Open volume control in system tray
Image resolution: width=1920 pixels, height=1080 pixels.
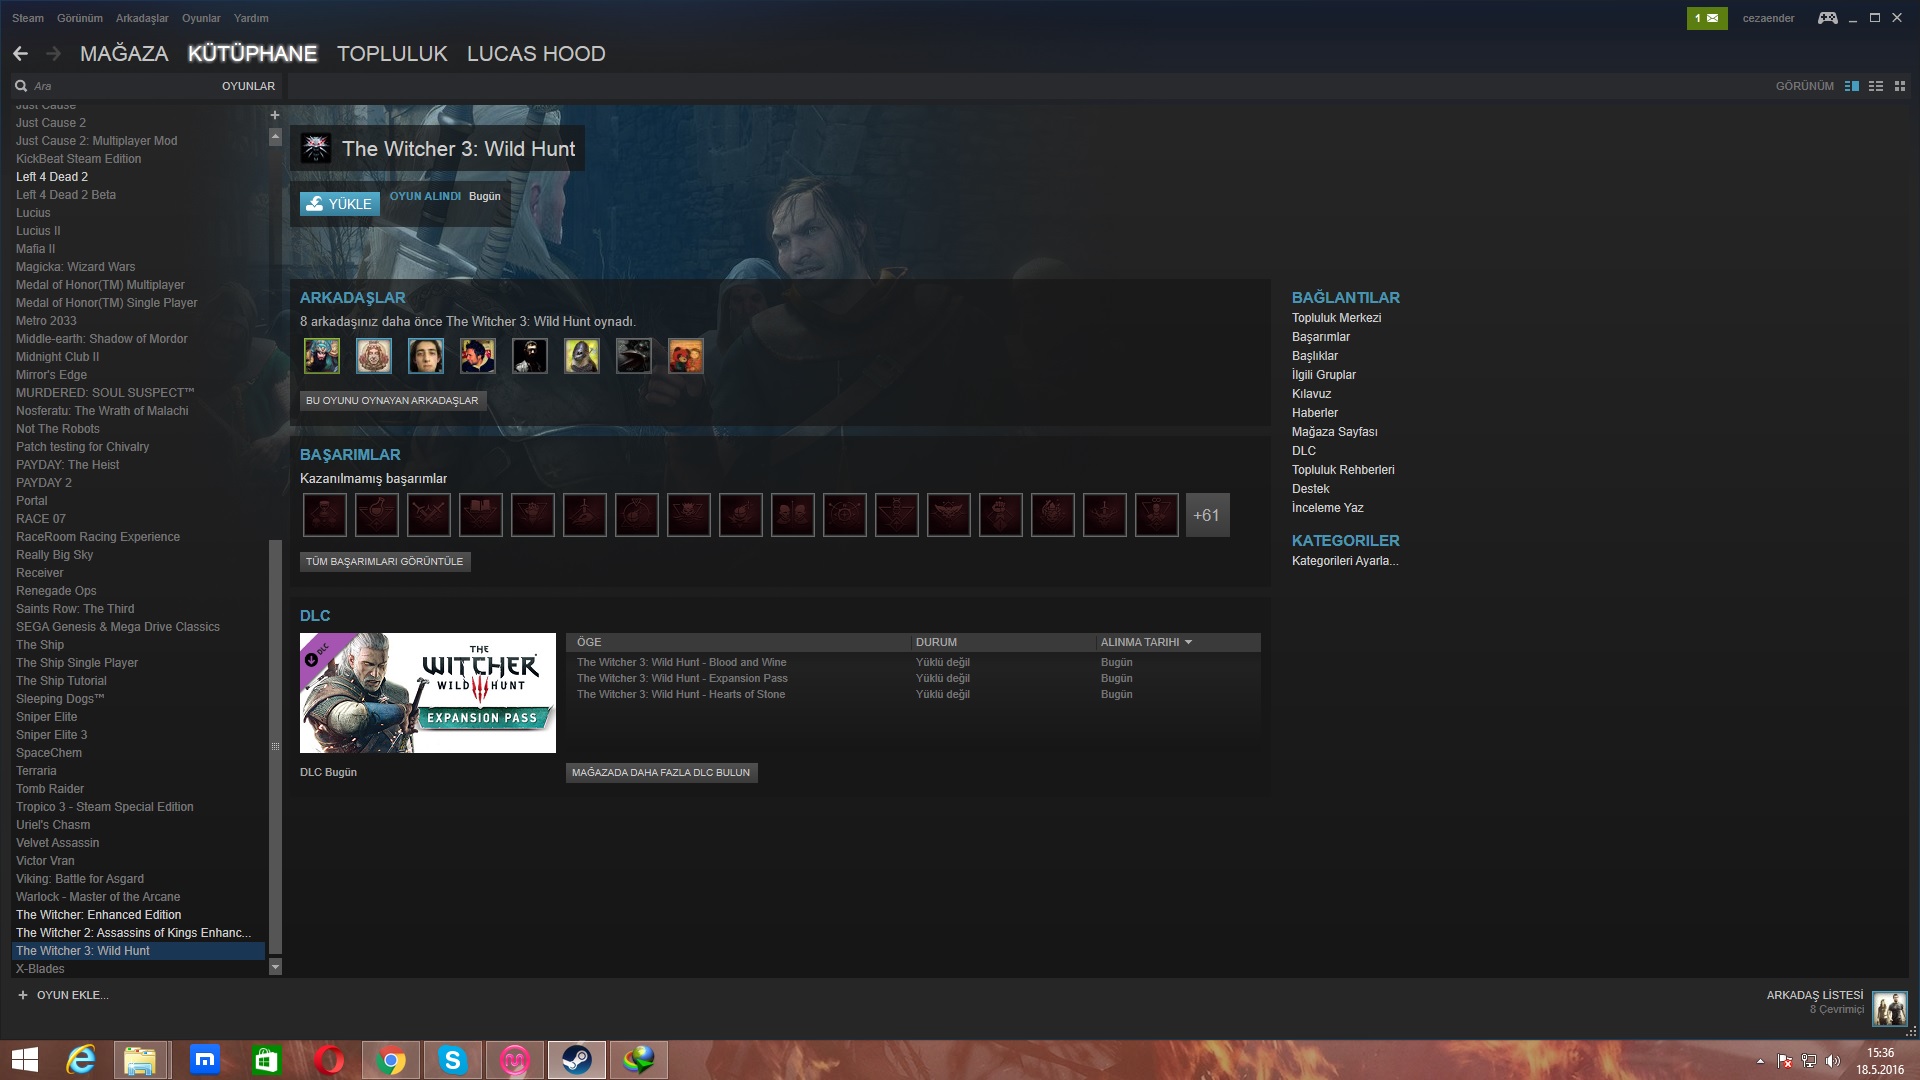(x=1832, y=1061)
